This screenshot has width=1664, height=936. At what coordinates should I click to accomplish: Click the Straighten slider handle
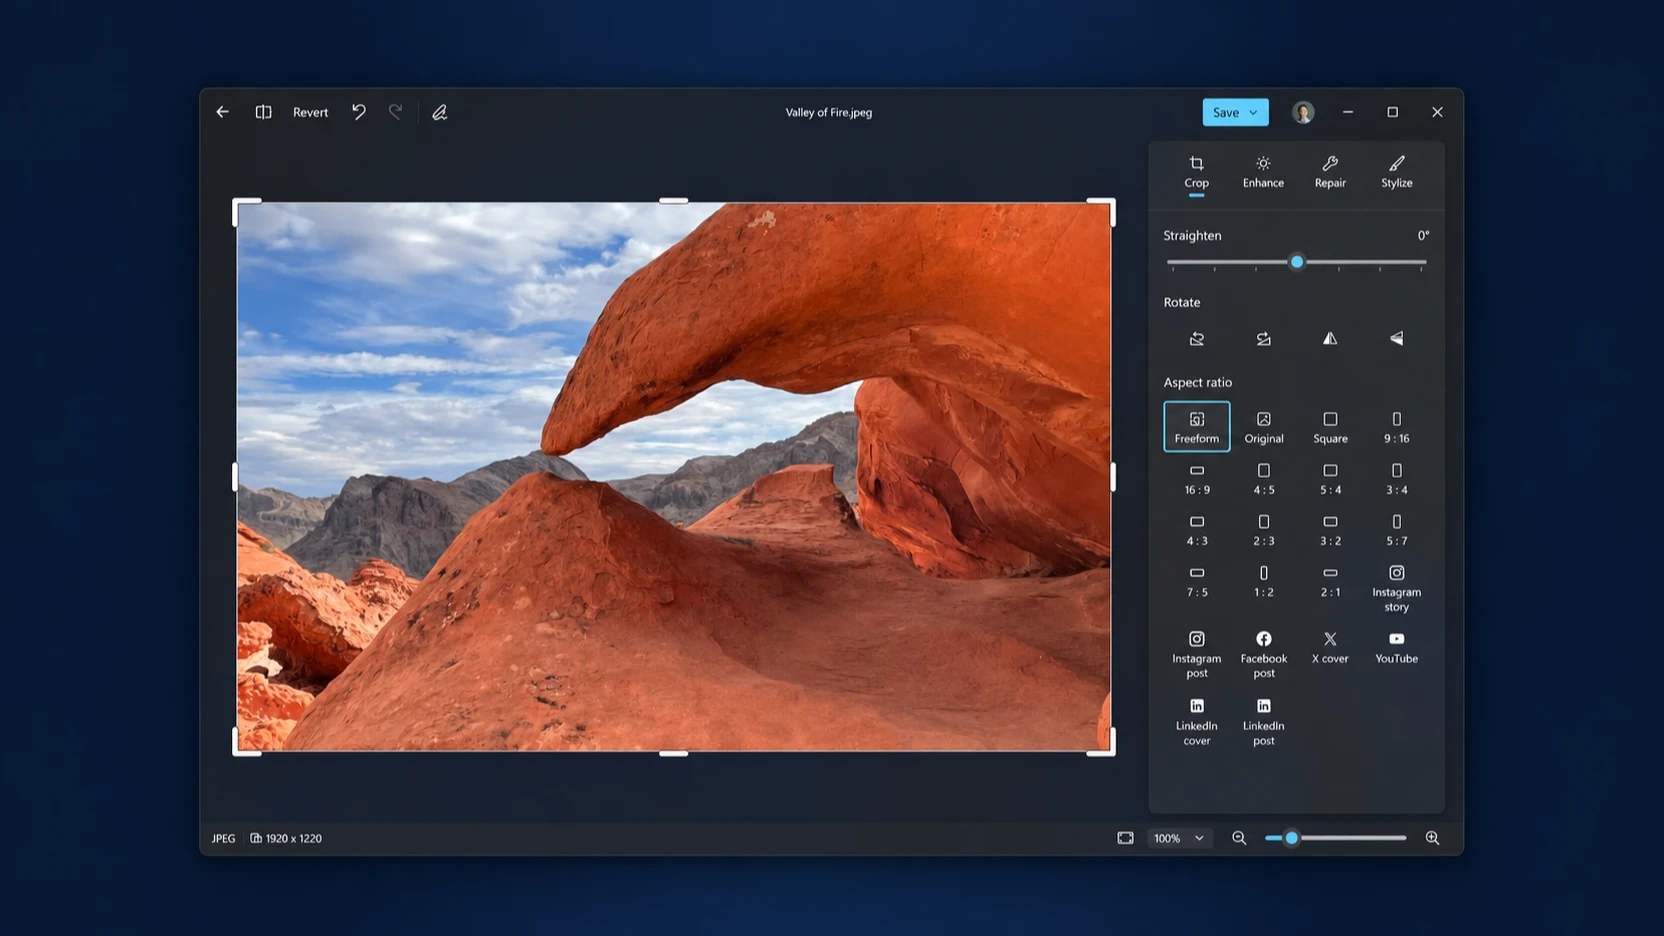(1297, 262)
